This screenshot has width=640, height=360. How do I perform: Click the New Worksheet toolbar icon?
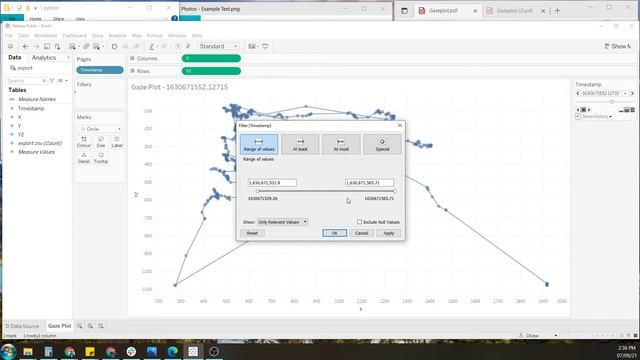pos(72,47)
